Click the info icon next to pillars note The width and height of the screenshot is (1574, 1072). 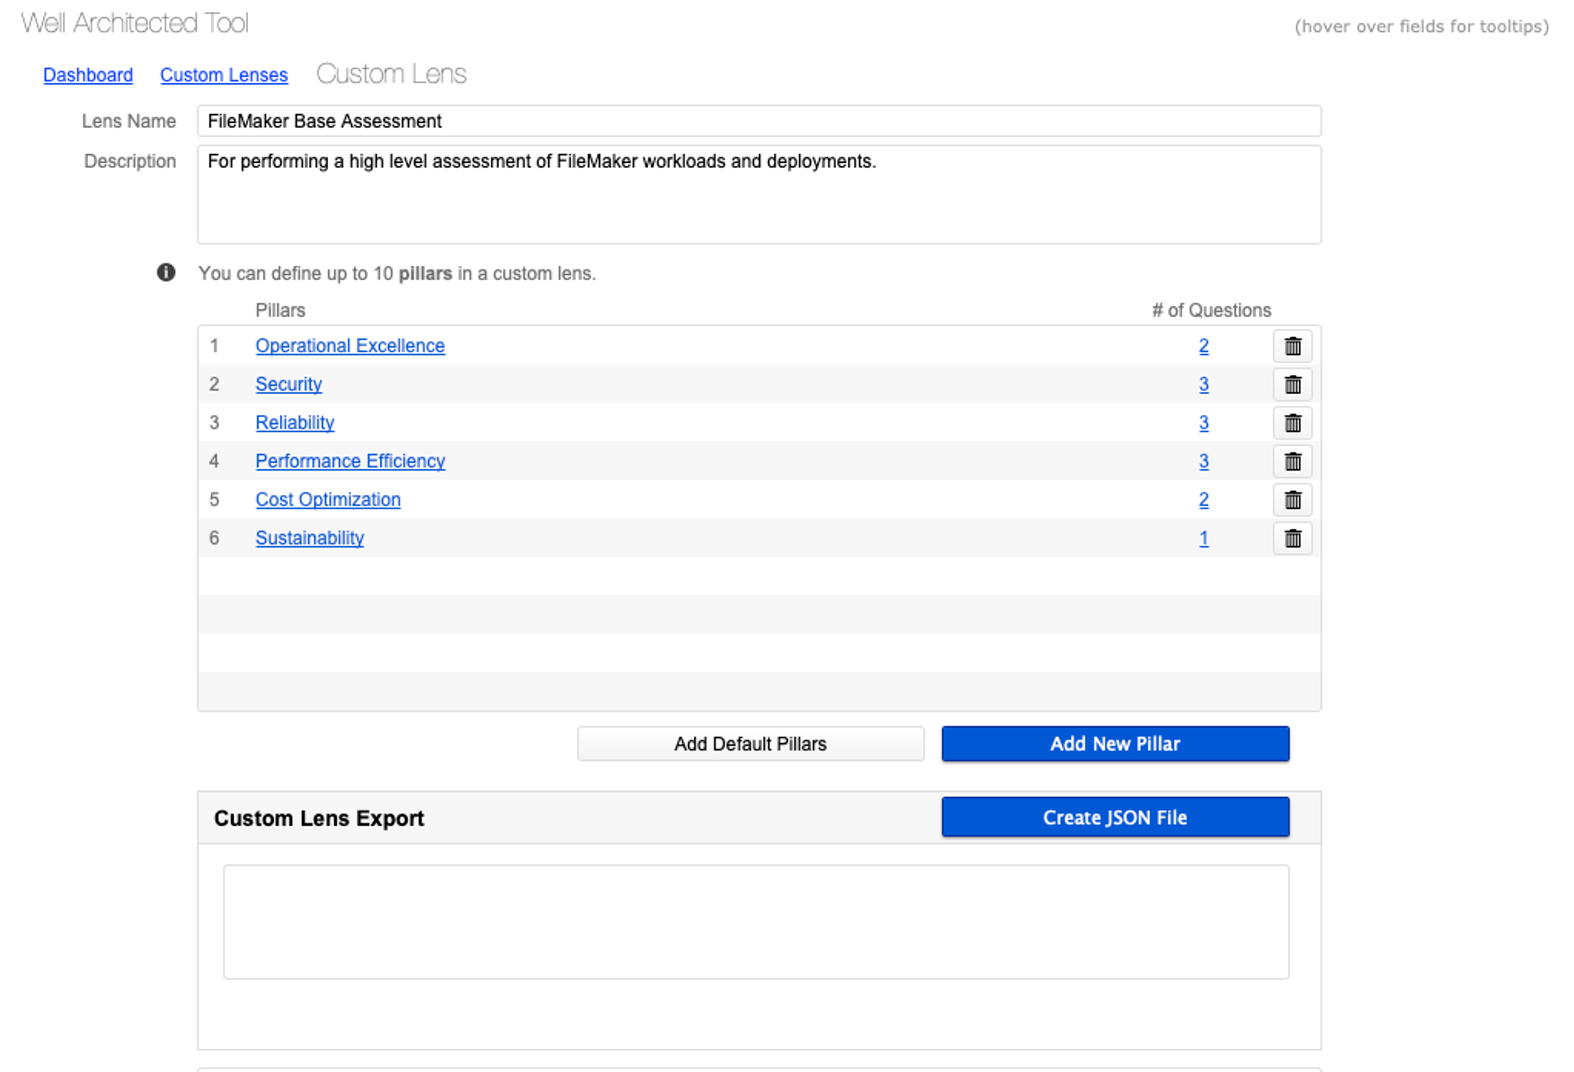(x=166, y=273)
